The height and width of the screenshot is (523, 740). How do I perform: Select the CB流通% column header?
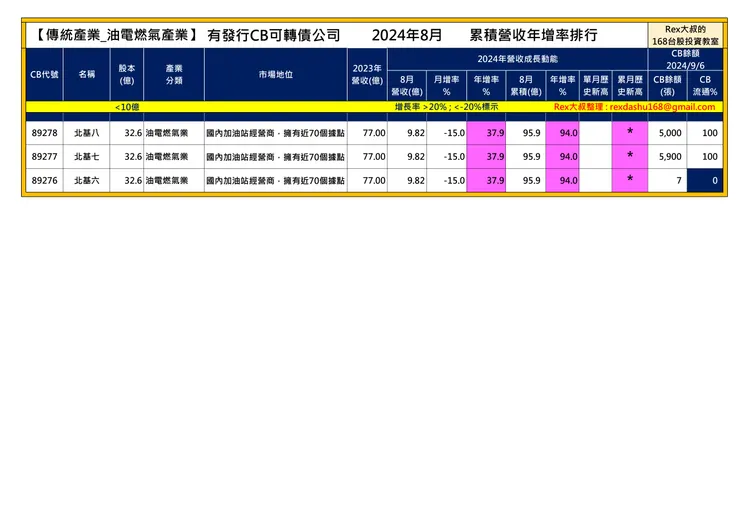[705, 85]
